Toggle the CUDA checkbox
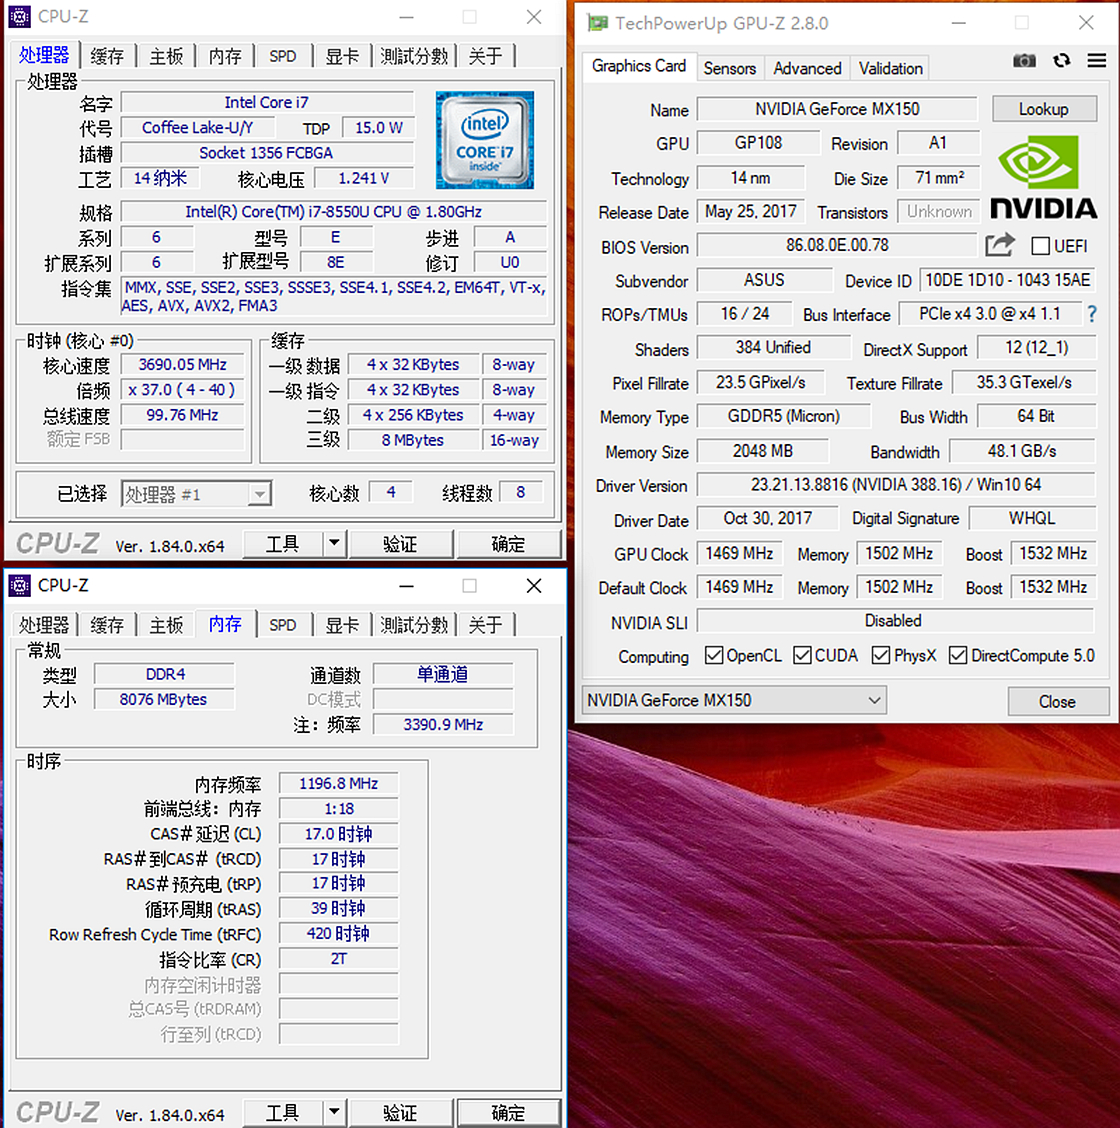1120x1128 pixels. (x=801, y=655)
